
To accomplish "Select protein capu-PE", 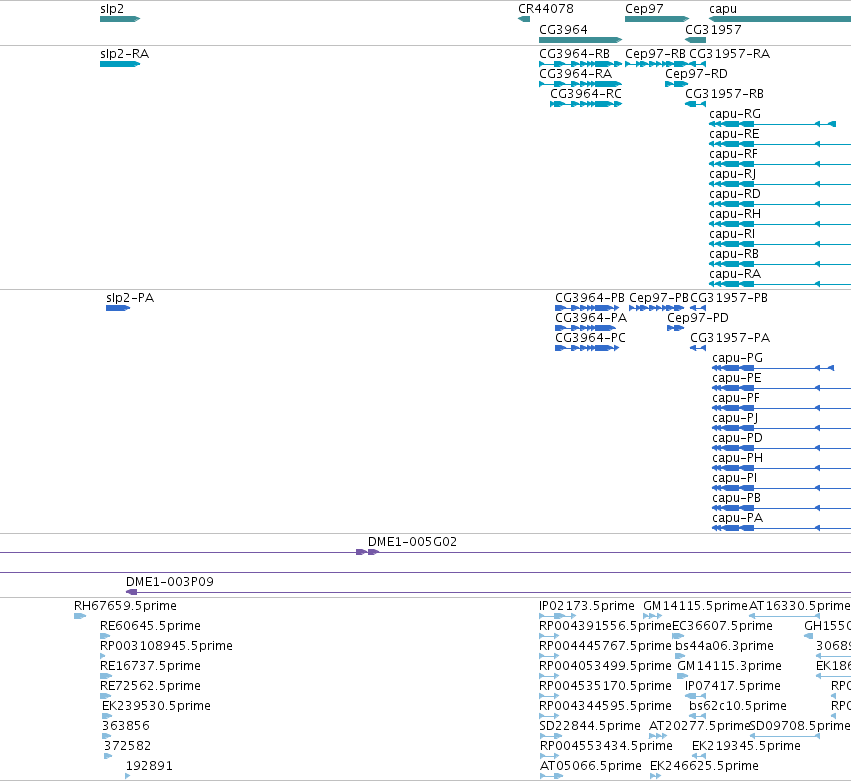I will (x=782, y=389).
